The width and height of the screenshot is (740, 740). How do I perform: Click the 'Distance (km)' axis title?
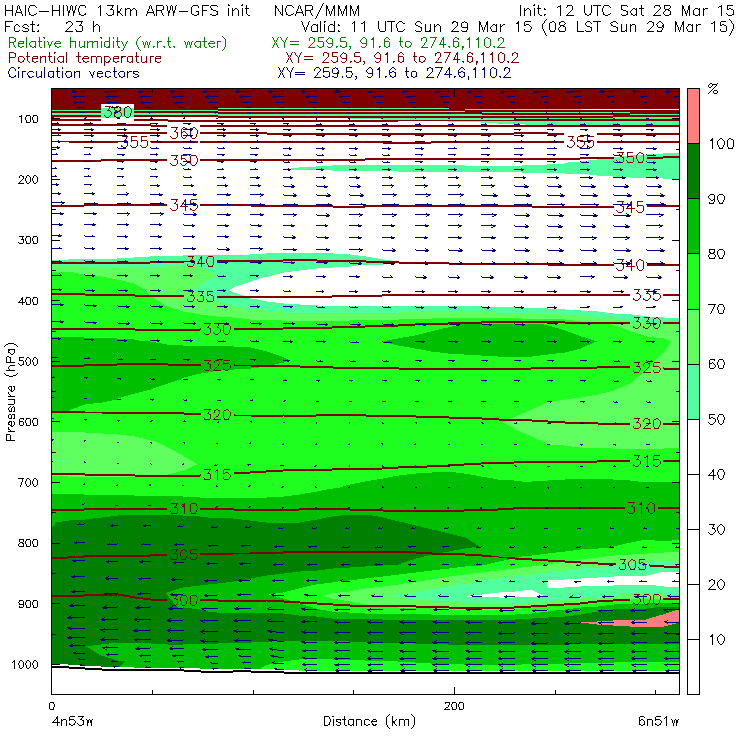point(370,721)
